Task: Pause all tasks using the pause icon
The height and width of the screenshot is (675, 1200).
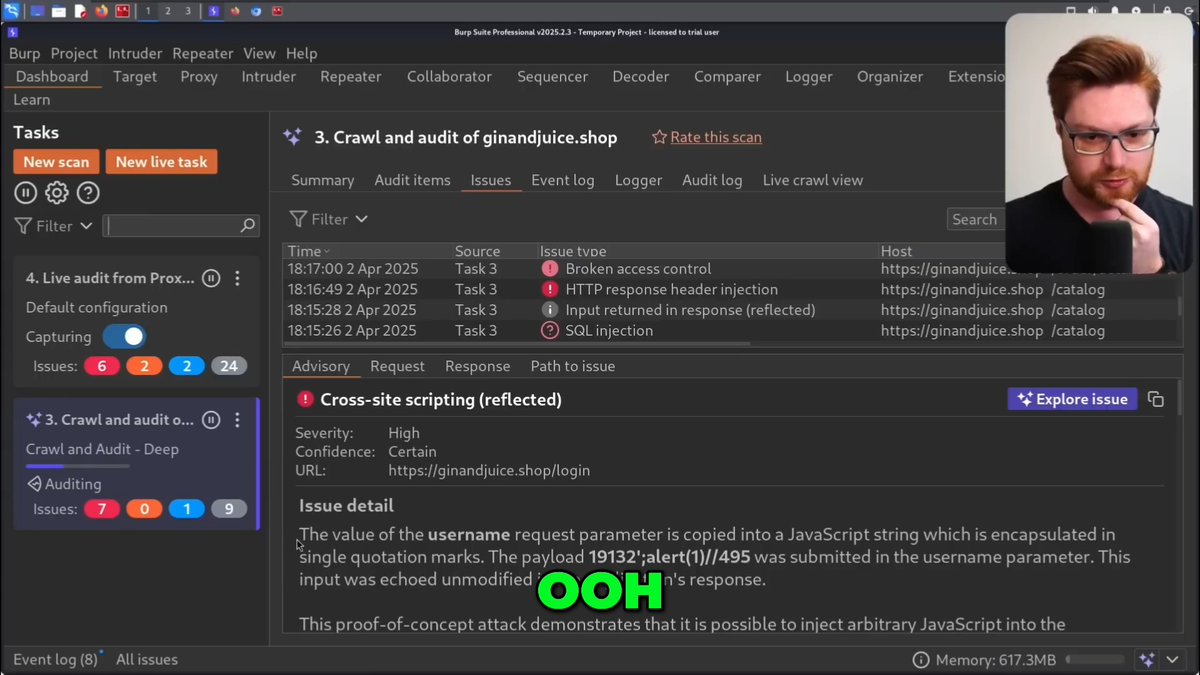Action: 25,193
